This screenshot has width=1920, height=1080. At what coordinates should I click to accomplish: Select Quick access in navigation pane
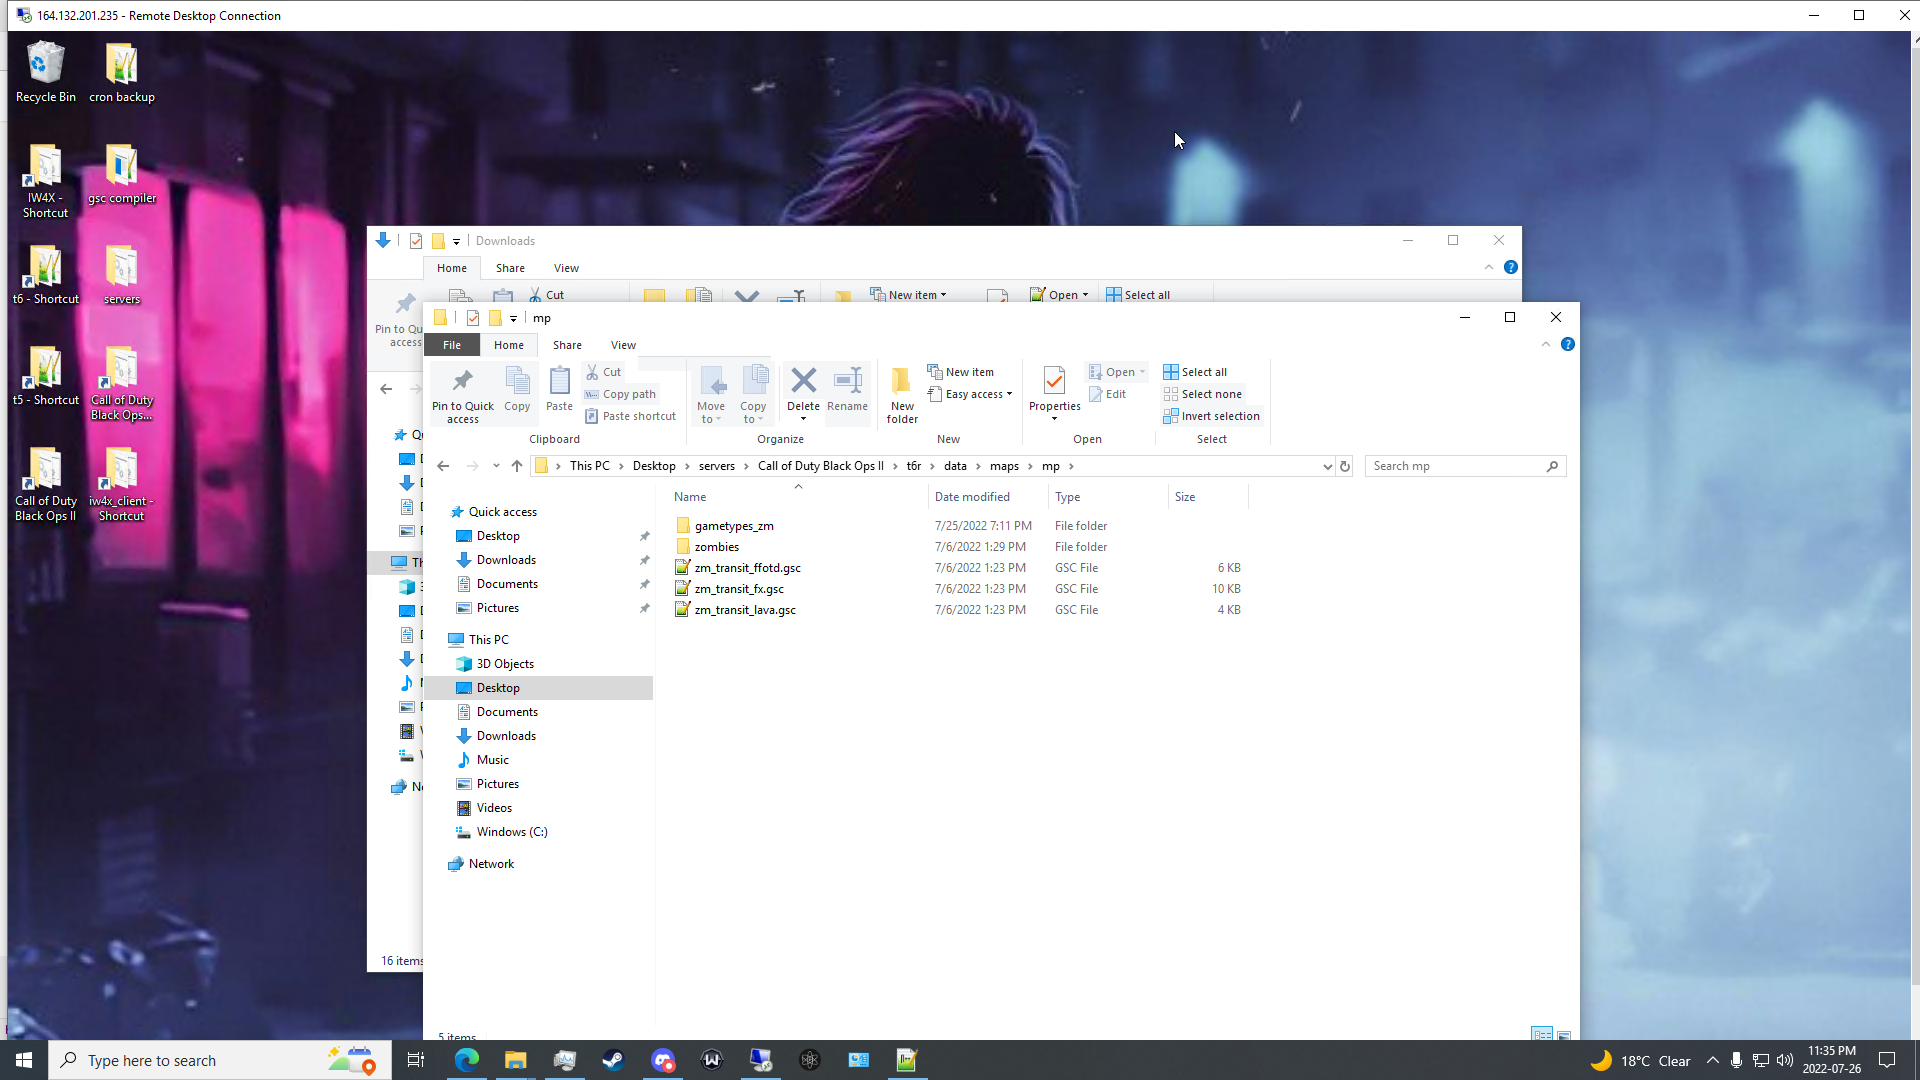502,512
